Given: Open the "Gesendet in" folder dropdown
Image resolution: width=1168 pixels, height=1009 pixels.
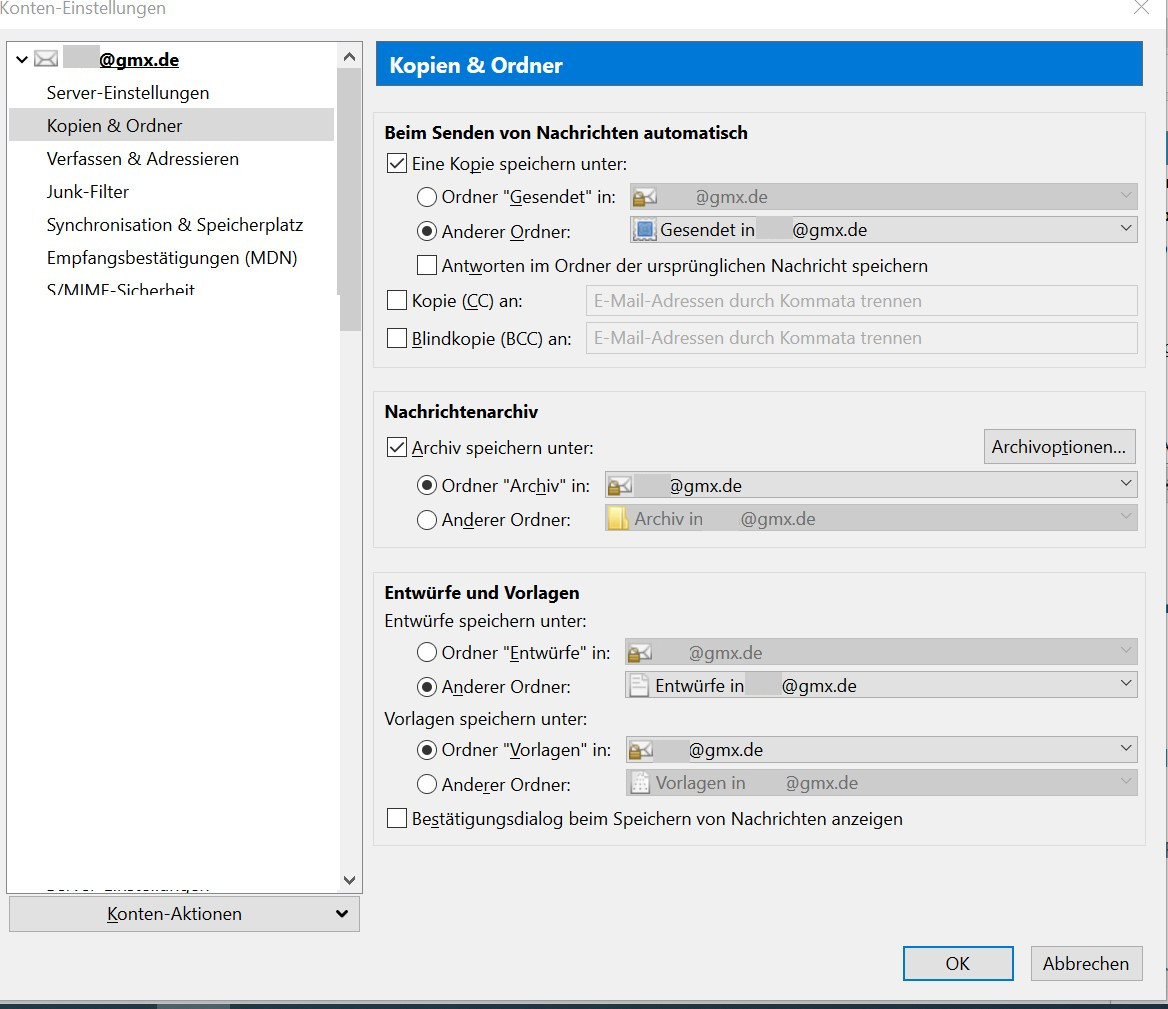Looking at the screenshot, I should click(883, 230).
